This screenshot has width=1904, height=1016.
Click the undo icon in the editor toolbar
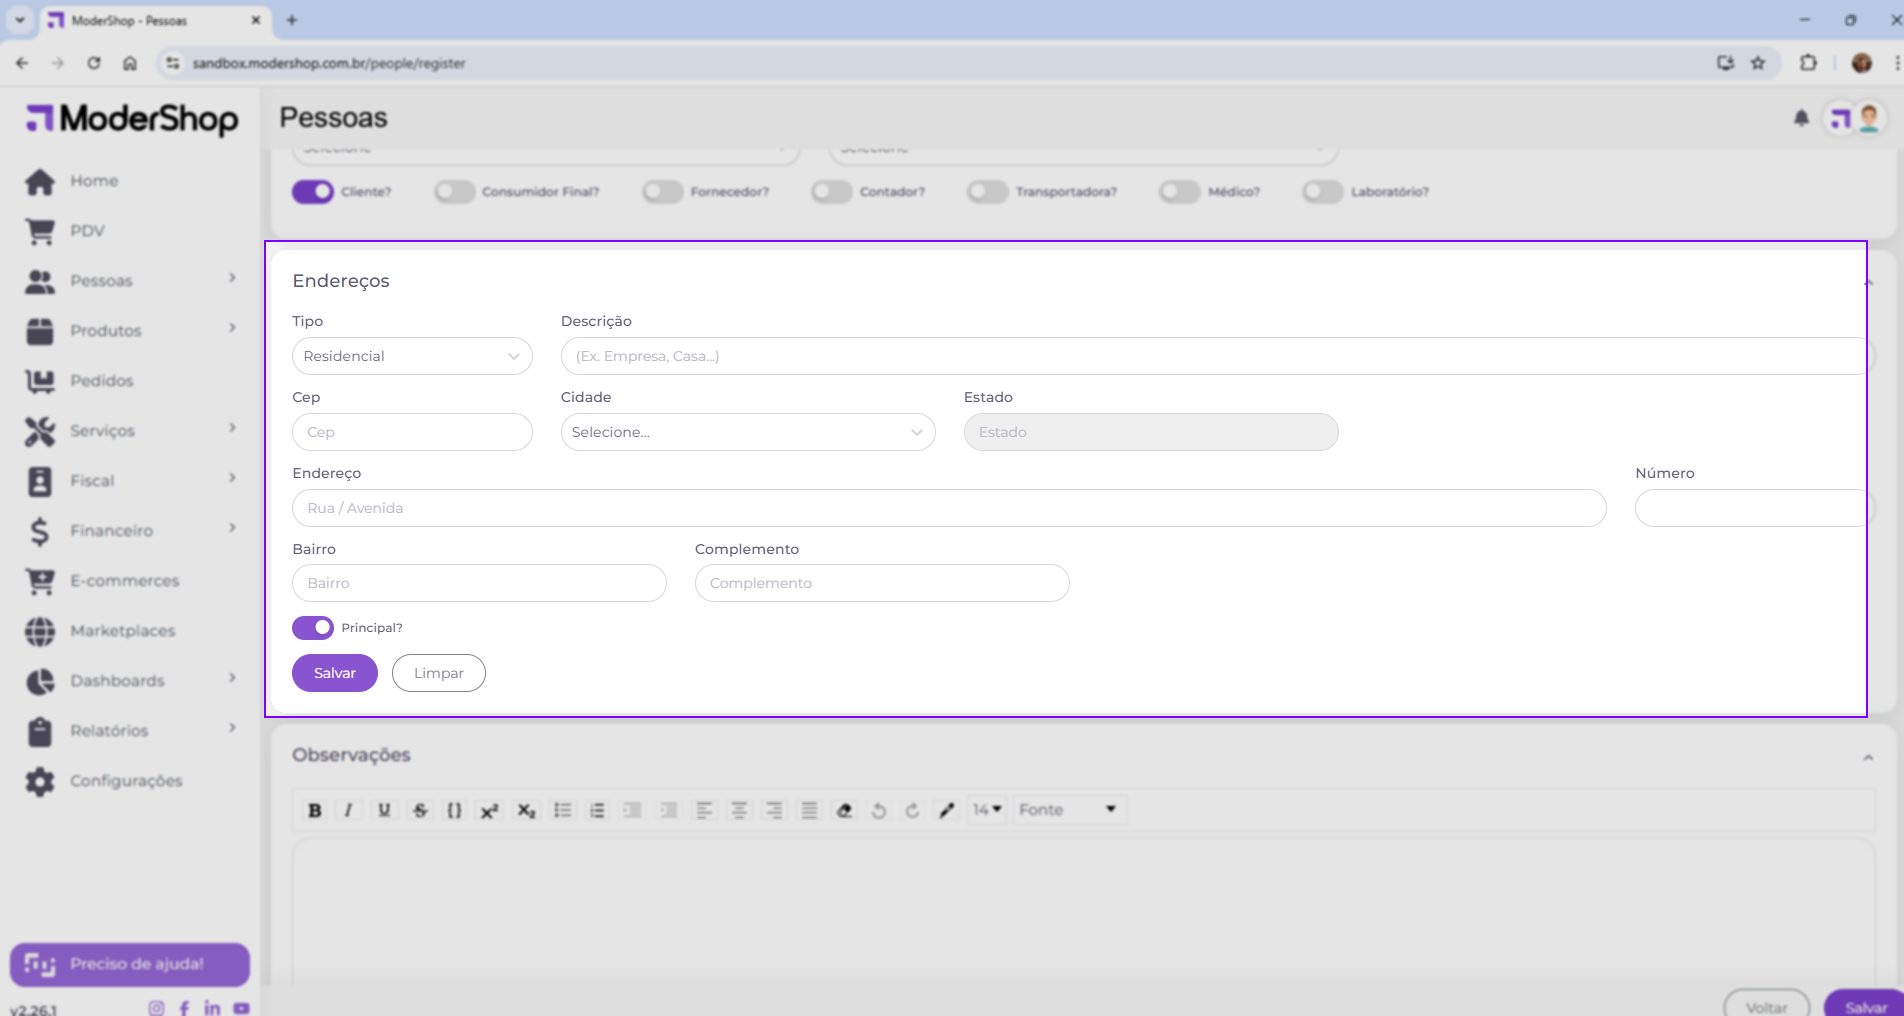pyautogui.click(x=878, y=810)
